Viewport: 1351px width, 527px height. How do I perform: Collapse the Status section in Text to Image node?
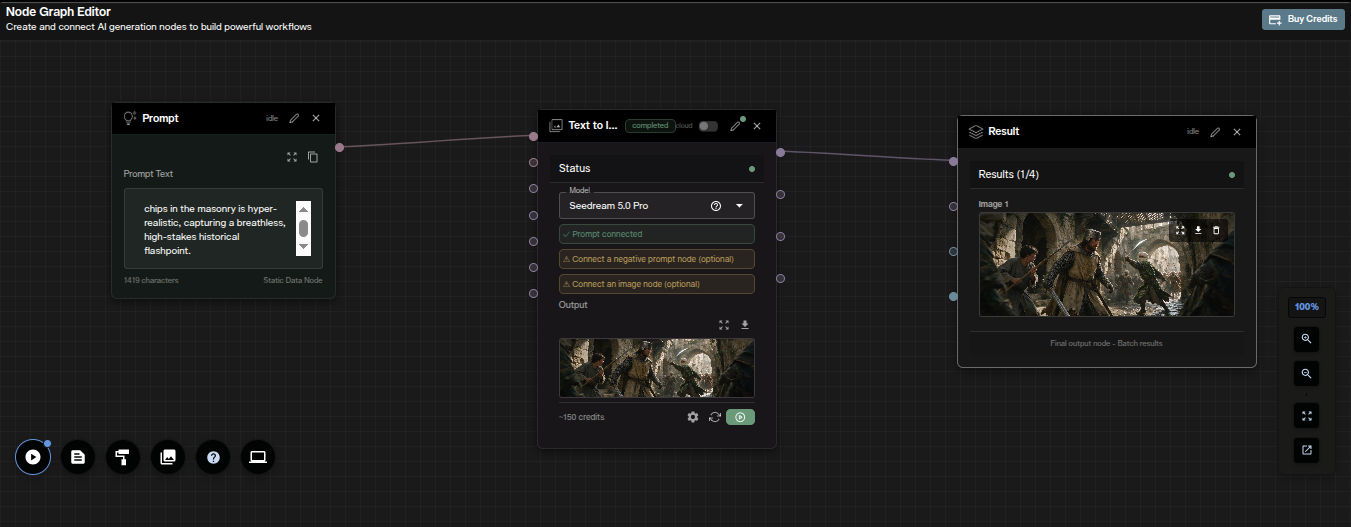657,169
